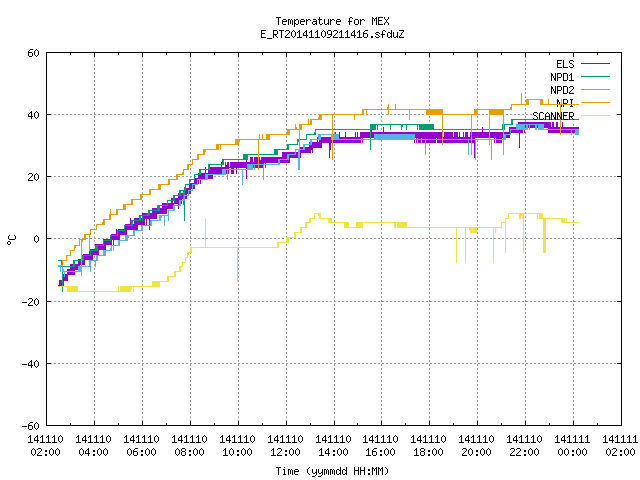Click the yellow SCANNER legend line sample
The image size is (640, 480).
click(x=595, y=116)
